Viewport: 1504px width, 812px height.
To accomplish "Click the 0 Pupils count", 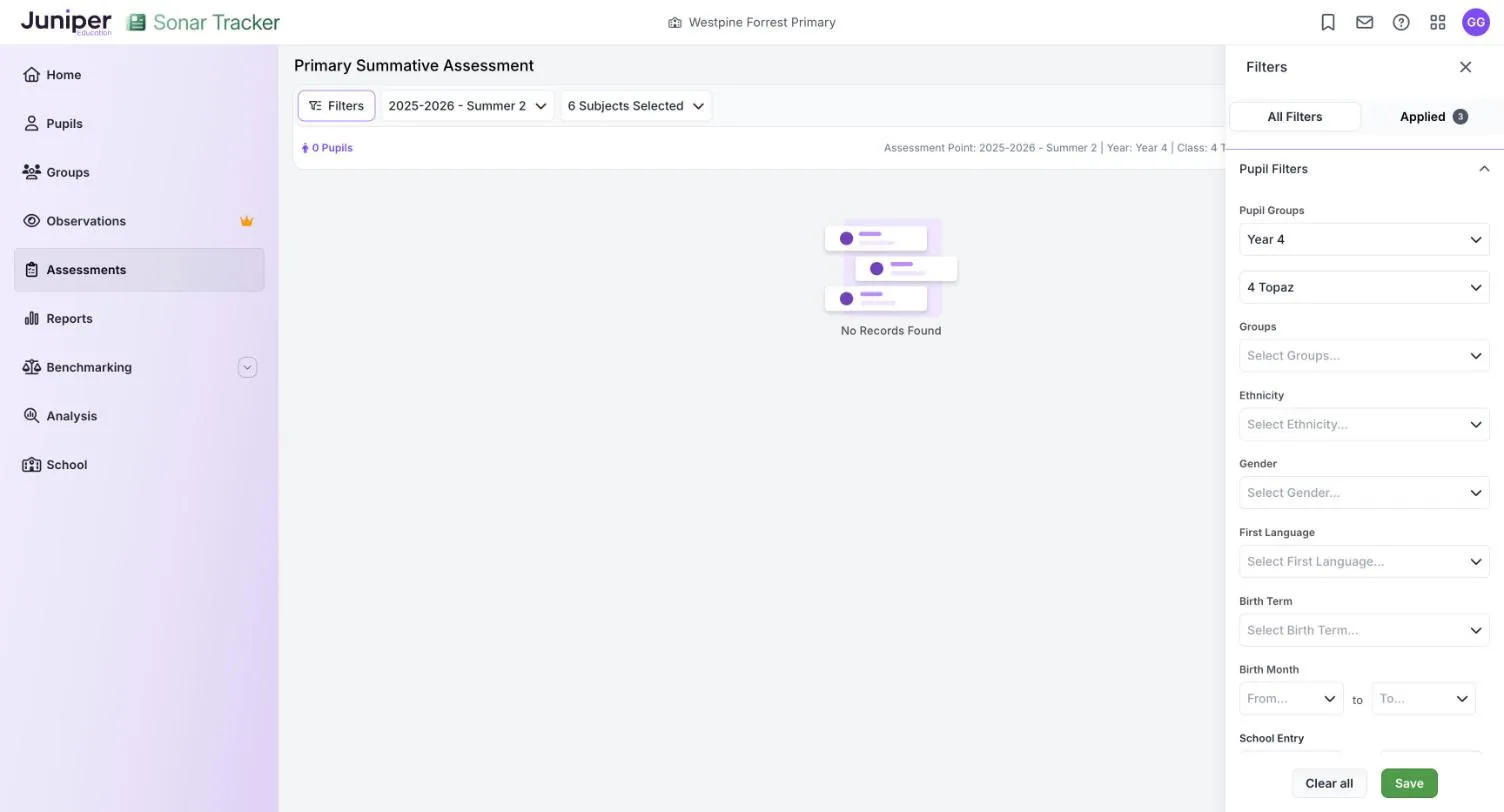I will [x=327, y=148].
